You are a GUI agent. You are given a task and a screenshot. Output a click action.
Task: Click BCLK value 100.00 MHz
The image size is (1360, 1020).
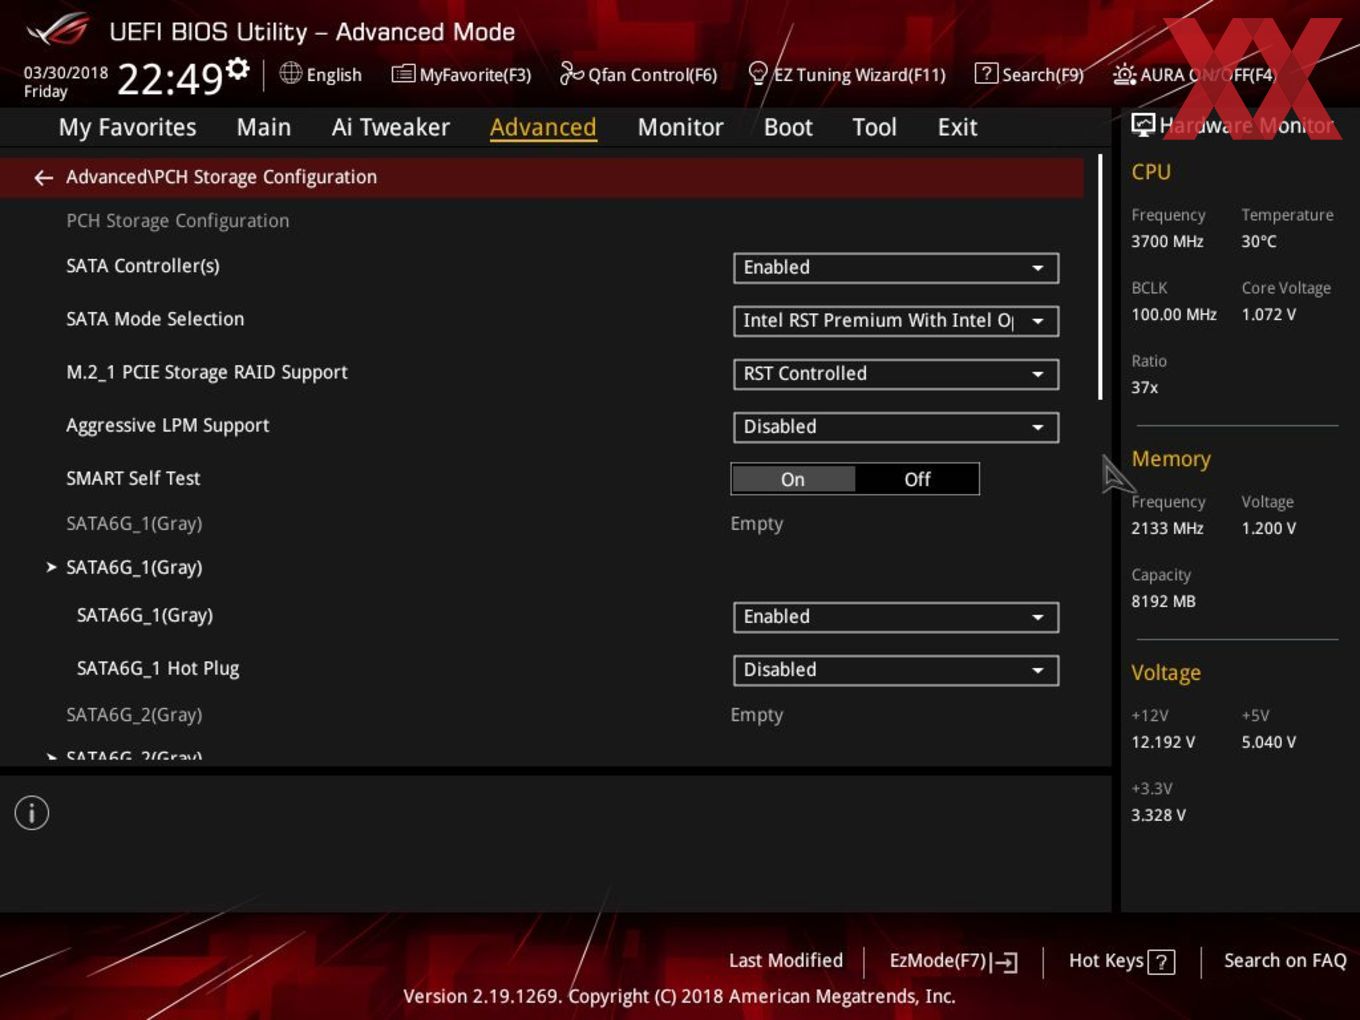(x=1174, y=314)
